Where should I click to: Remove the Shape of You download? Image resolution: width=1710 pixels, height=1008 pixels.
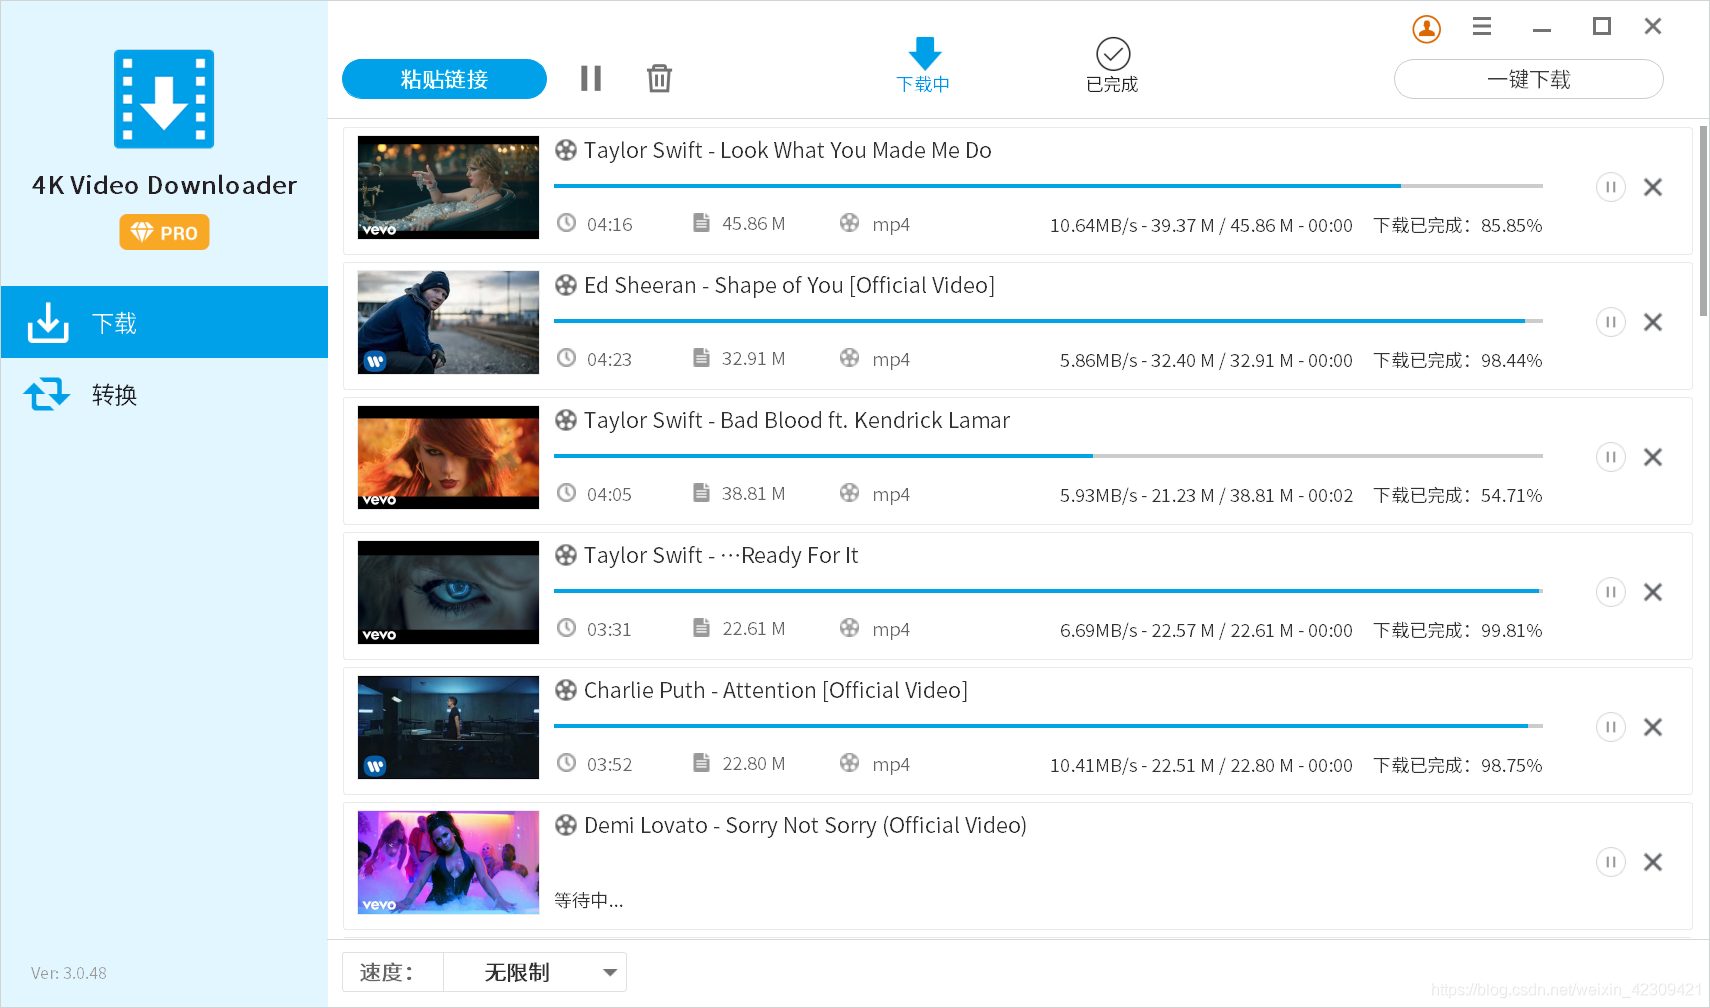(x=1653, y=322)
